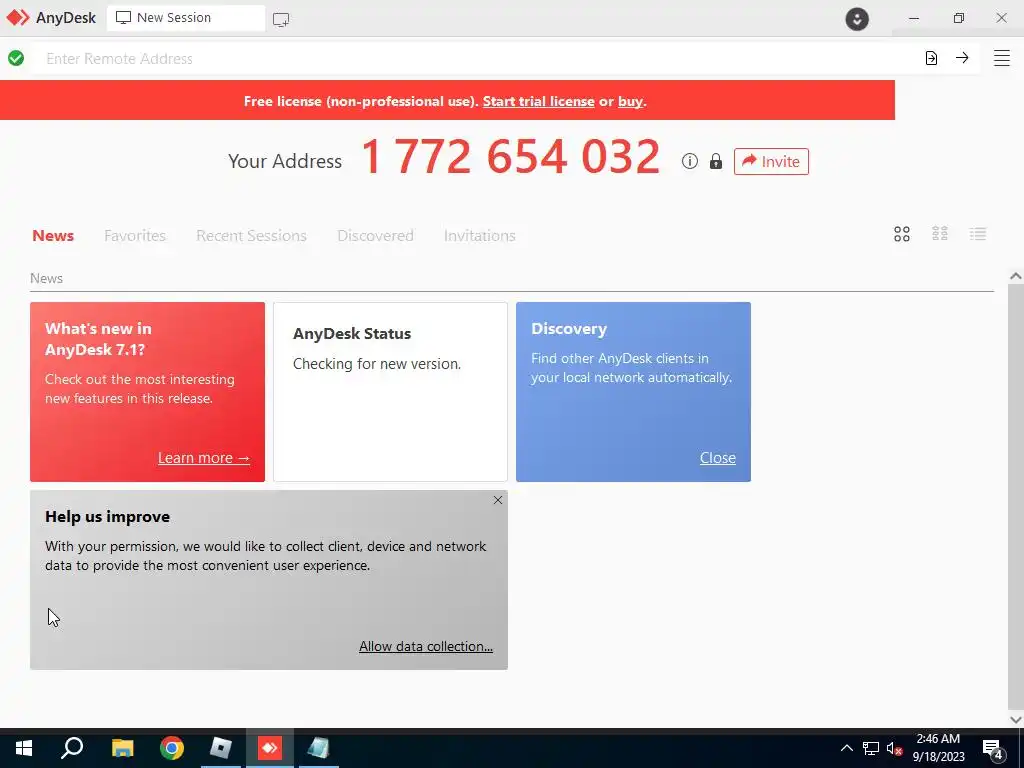The image size is (1024, 768).
Task: Click the Invite button
Action: click(x=771, y=161)
